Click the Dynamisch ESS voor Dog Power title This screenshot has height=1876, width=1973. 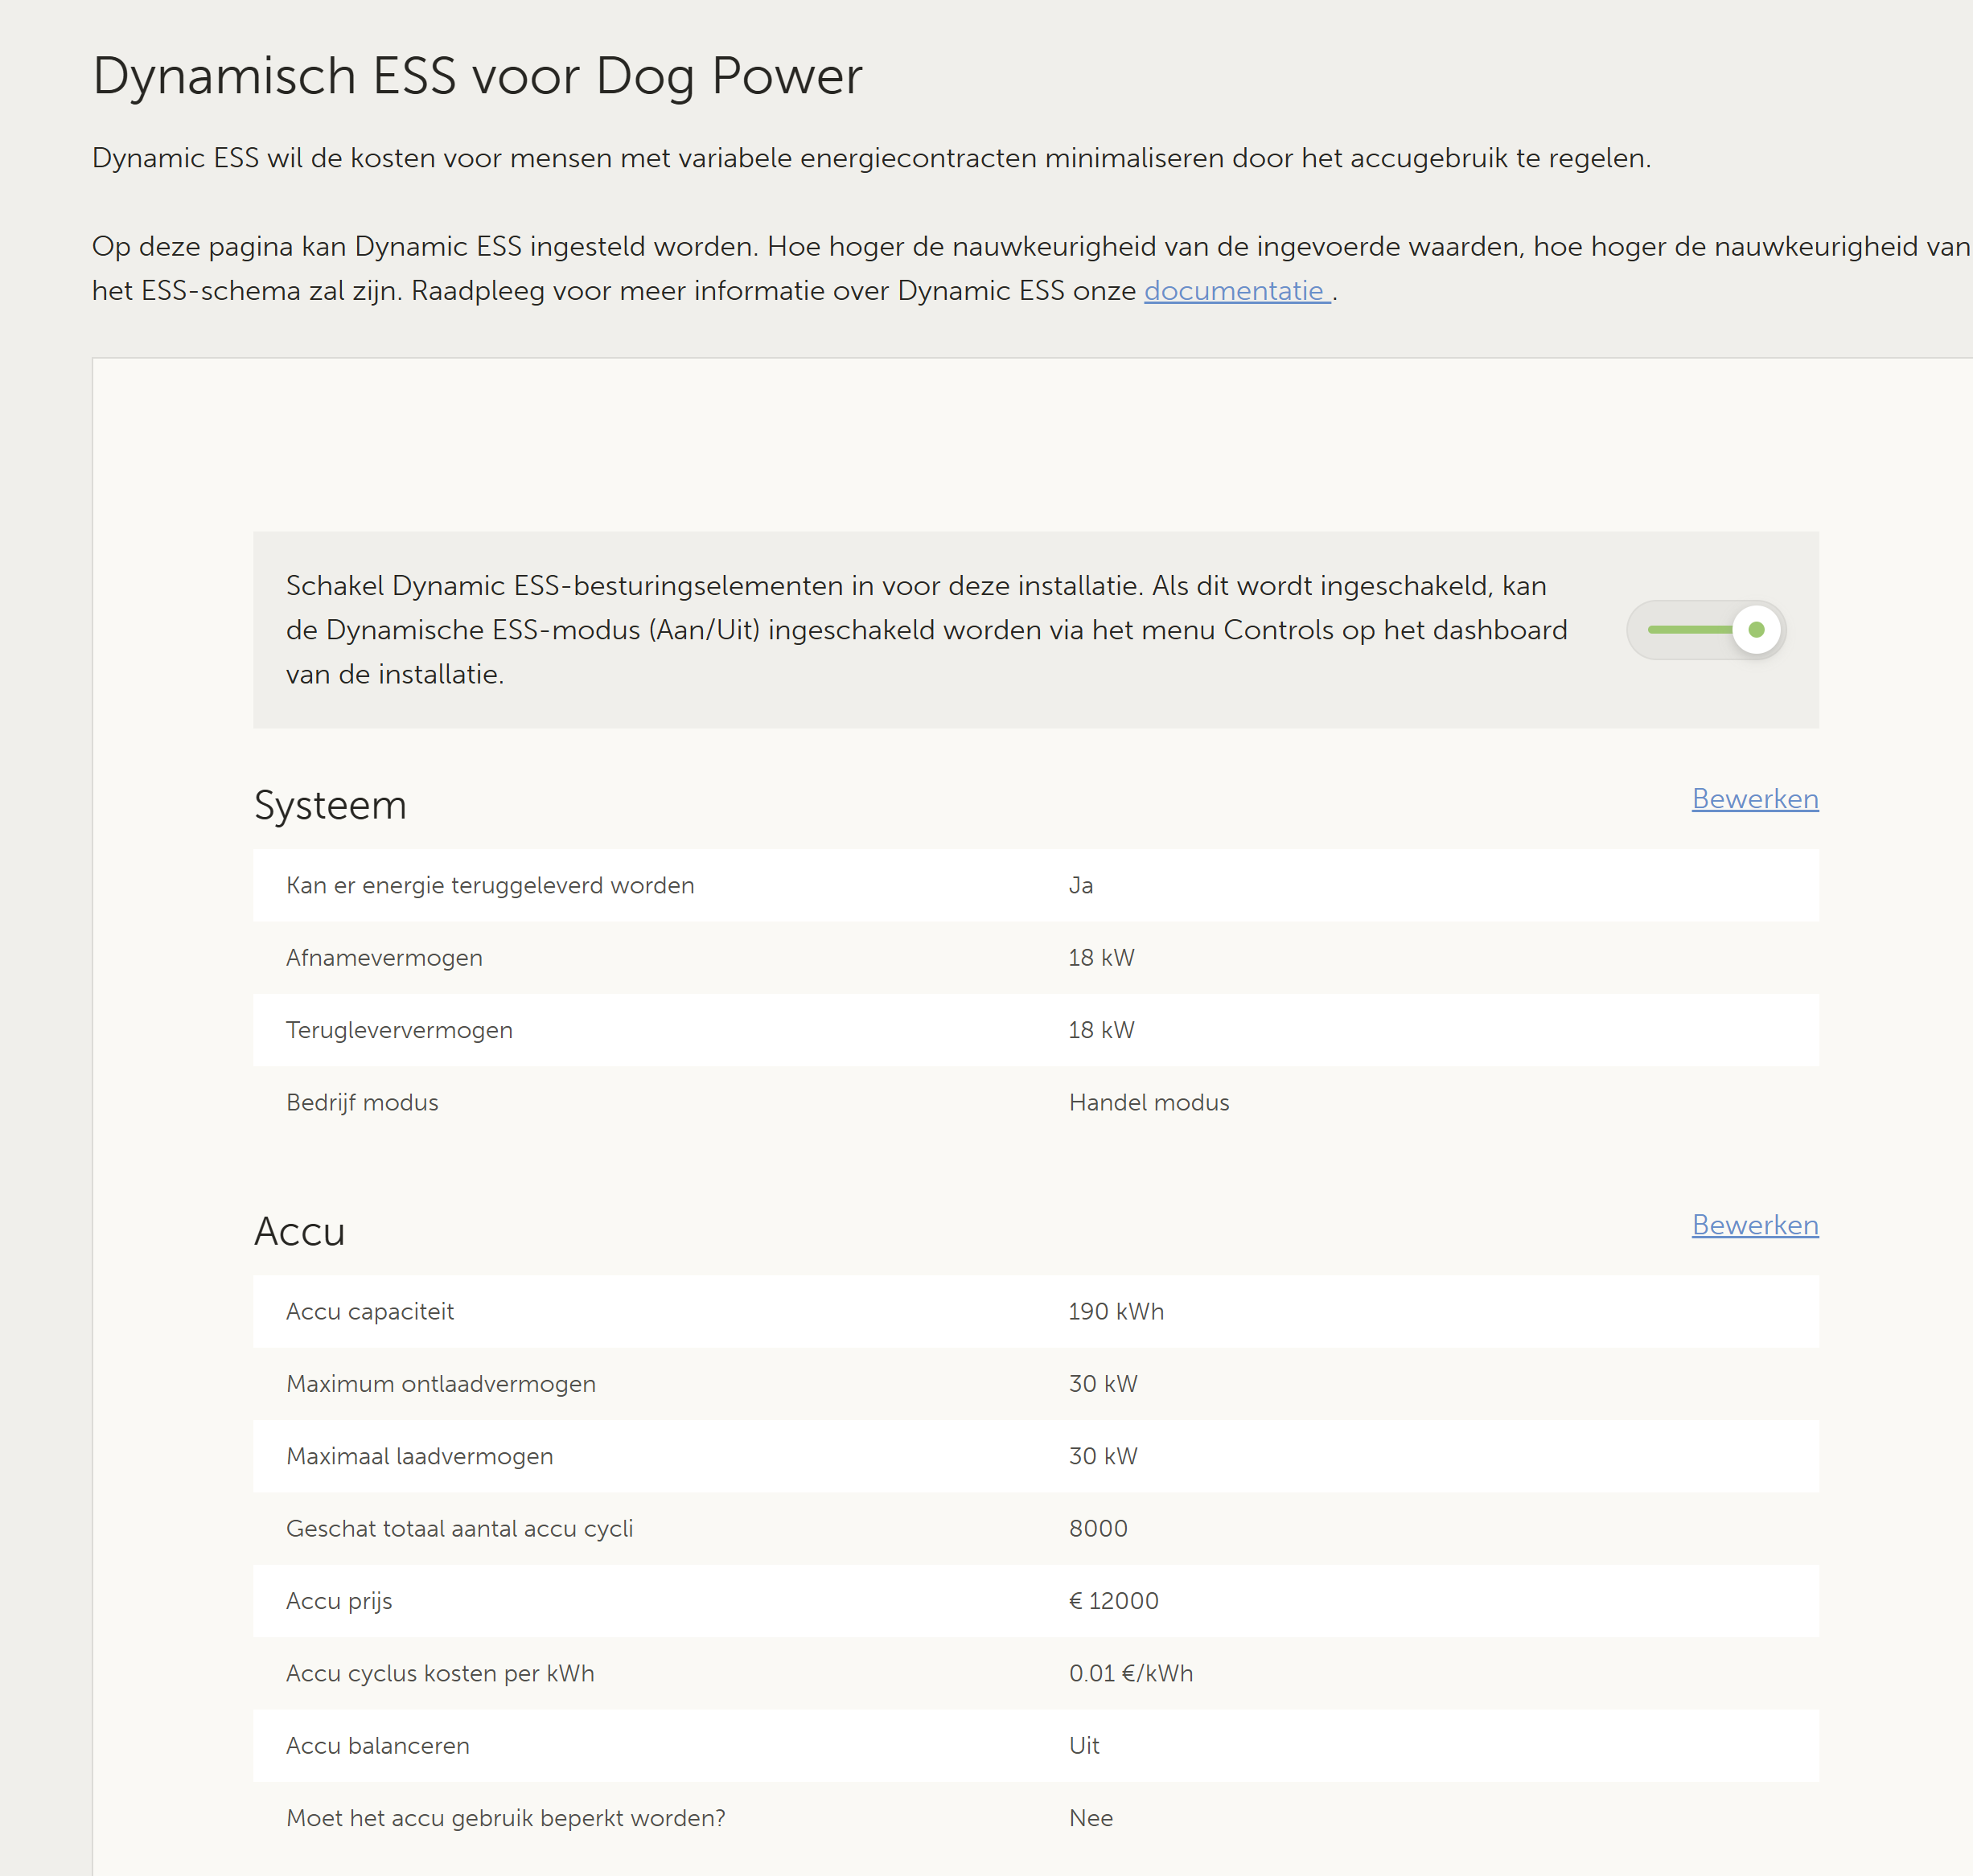tap(477, 76)
